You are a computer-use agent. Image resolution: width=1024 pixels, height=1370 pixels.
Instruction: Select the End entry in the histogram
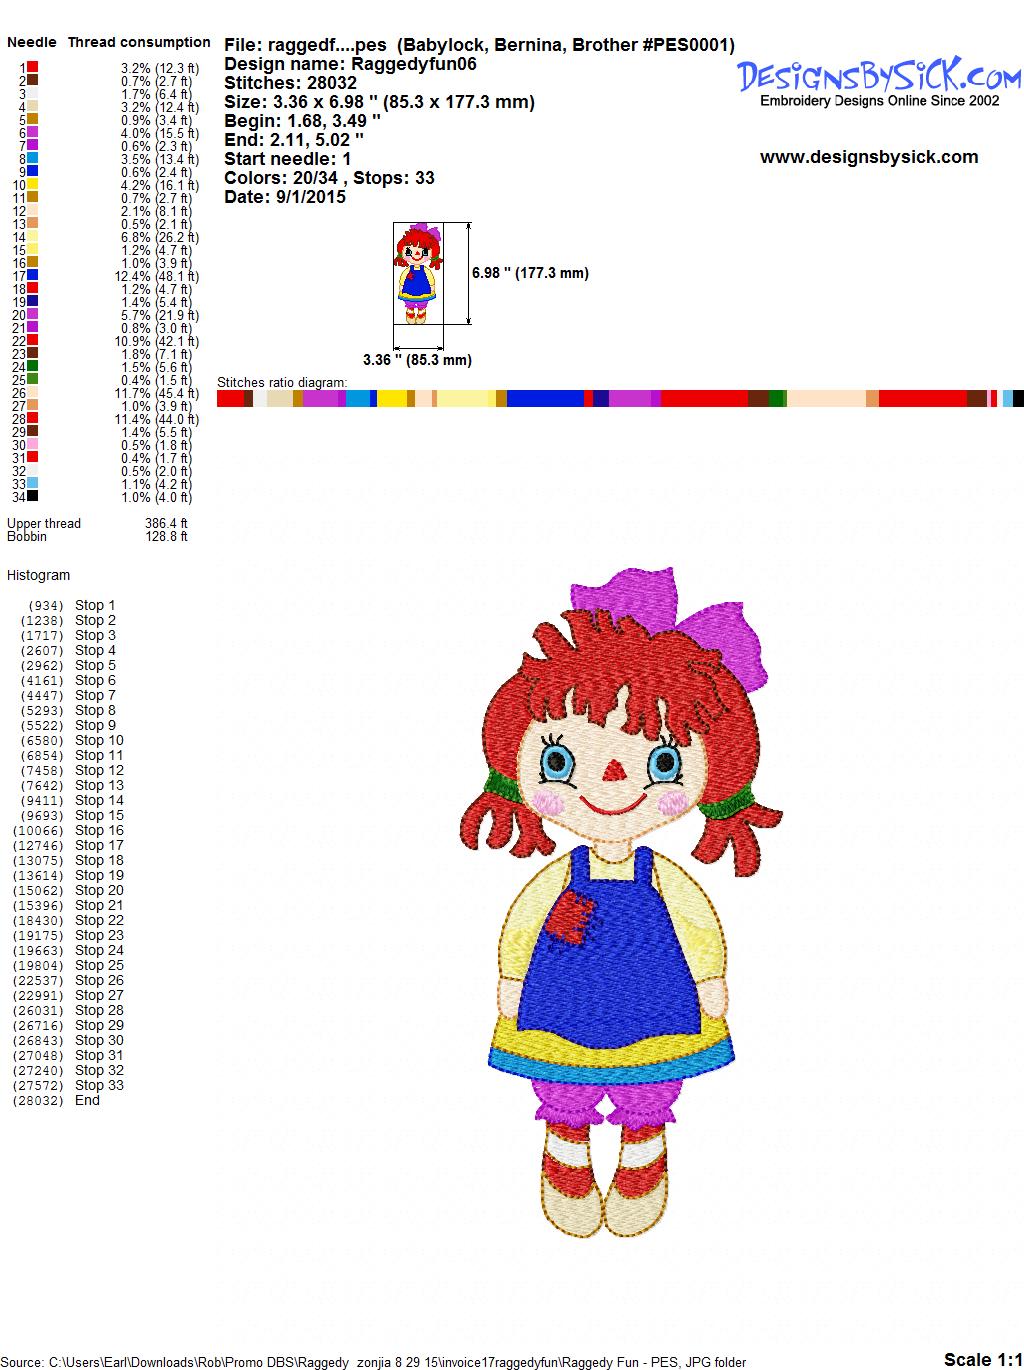87,1100
